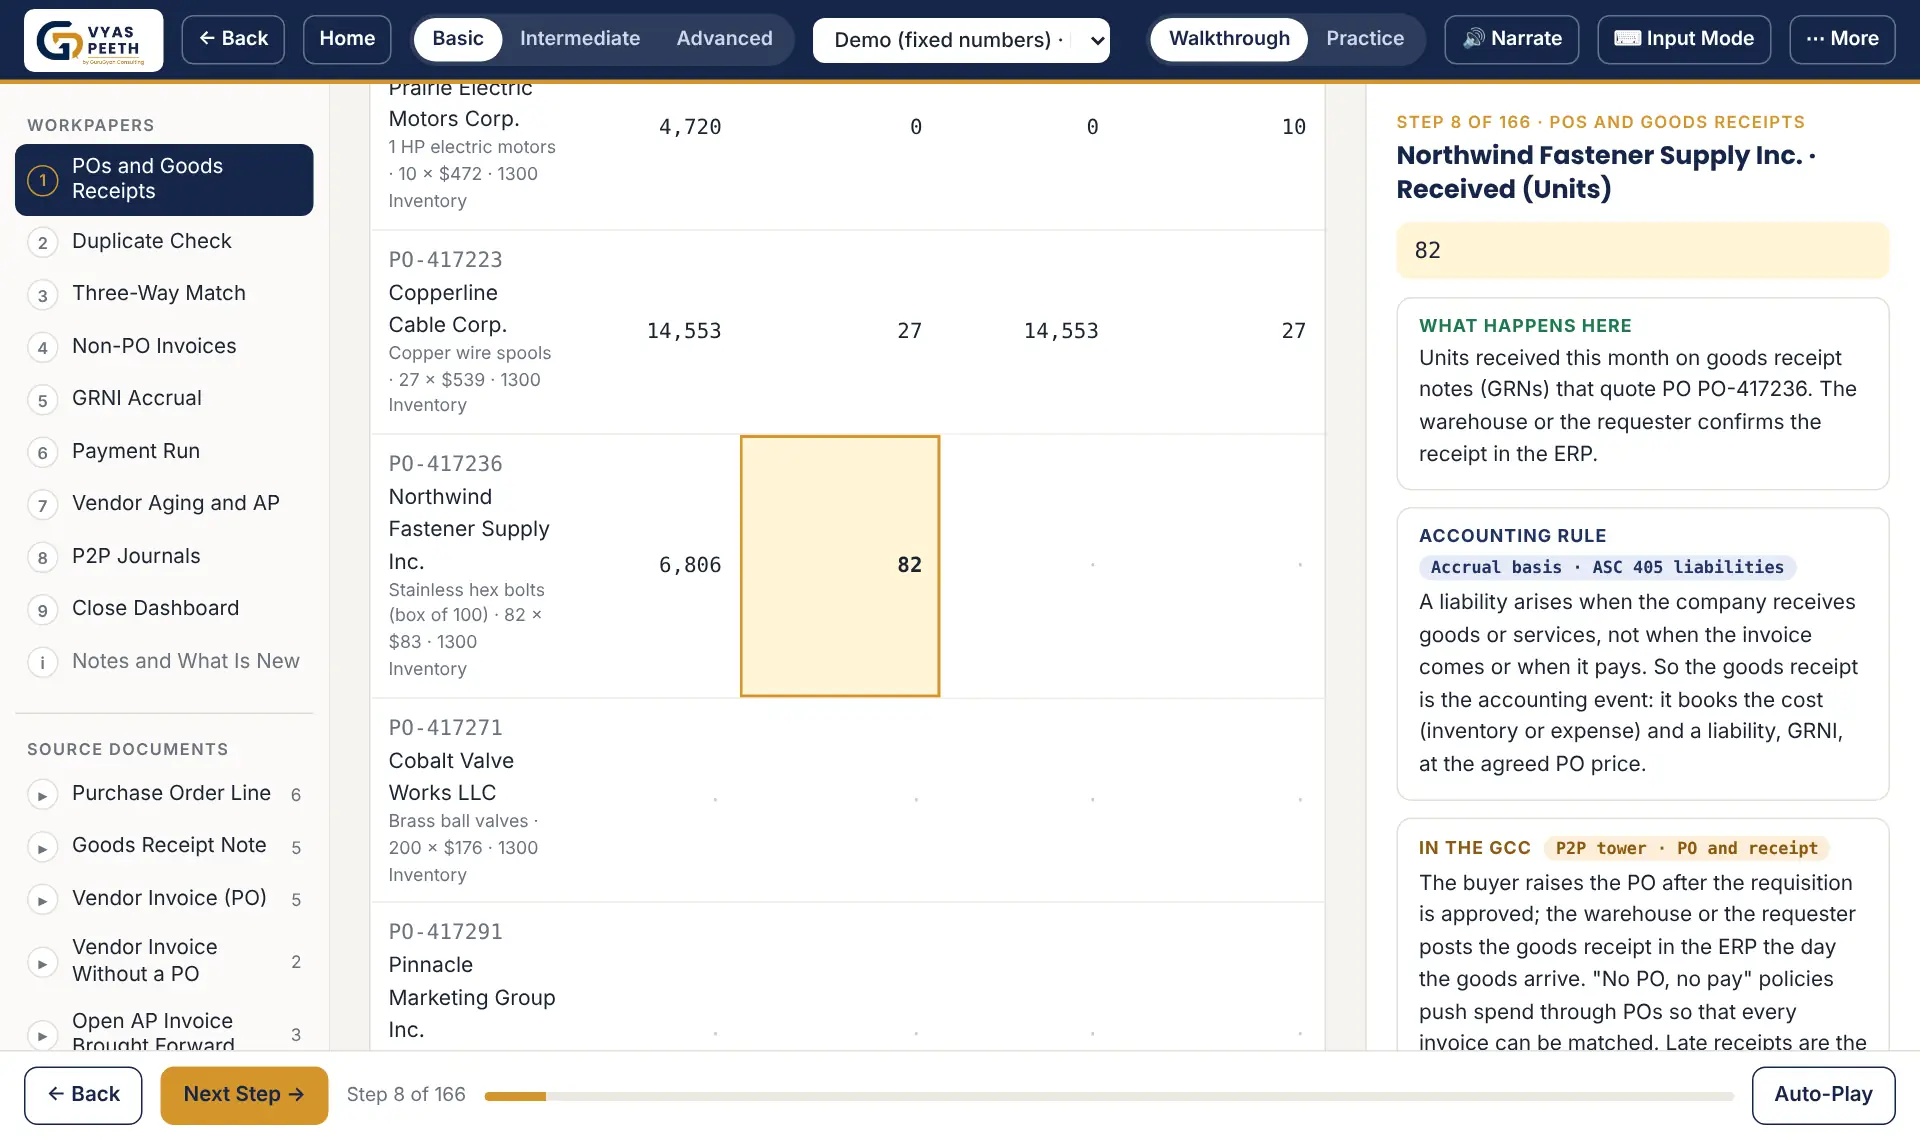The height and width of the screenshot is (1140, 1920).
Task: Expand Vendor Invoice (PO) source documents
Action: click(42, 900)
